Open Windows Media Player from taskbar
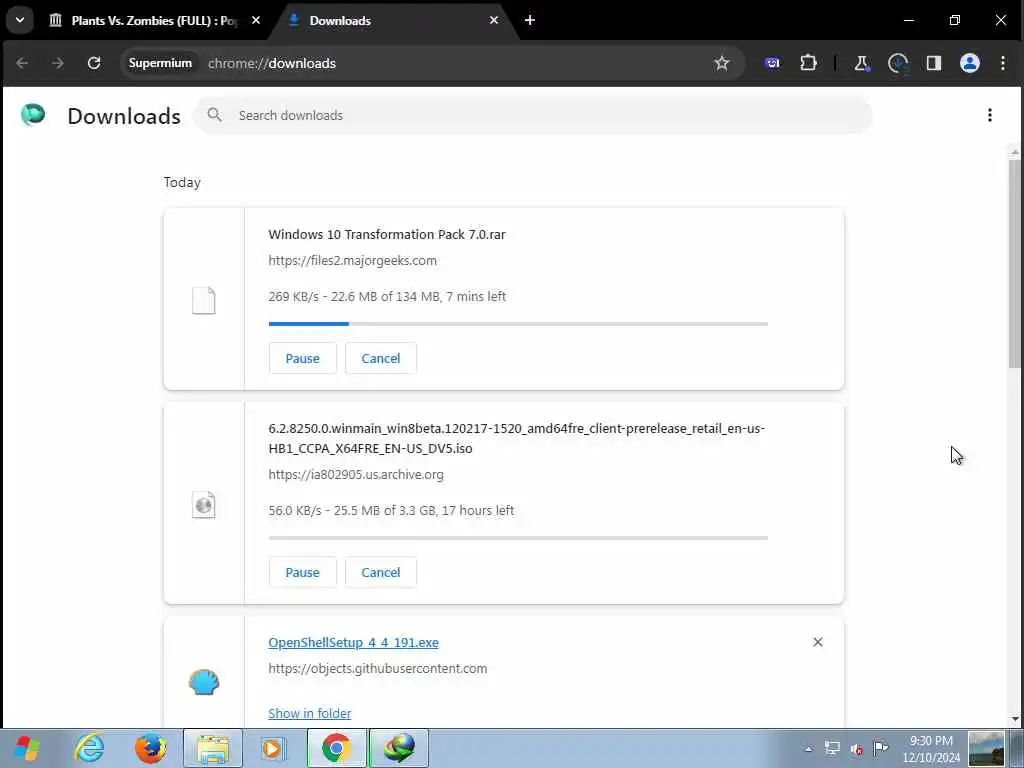The image size is (1024, 768). [272, 748]
